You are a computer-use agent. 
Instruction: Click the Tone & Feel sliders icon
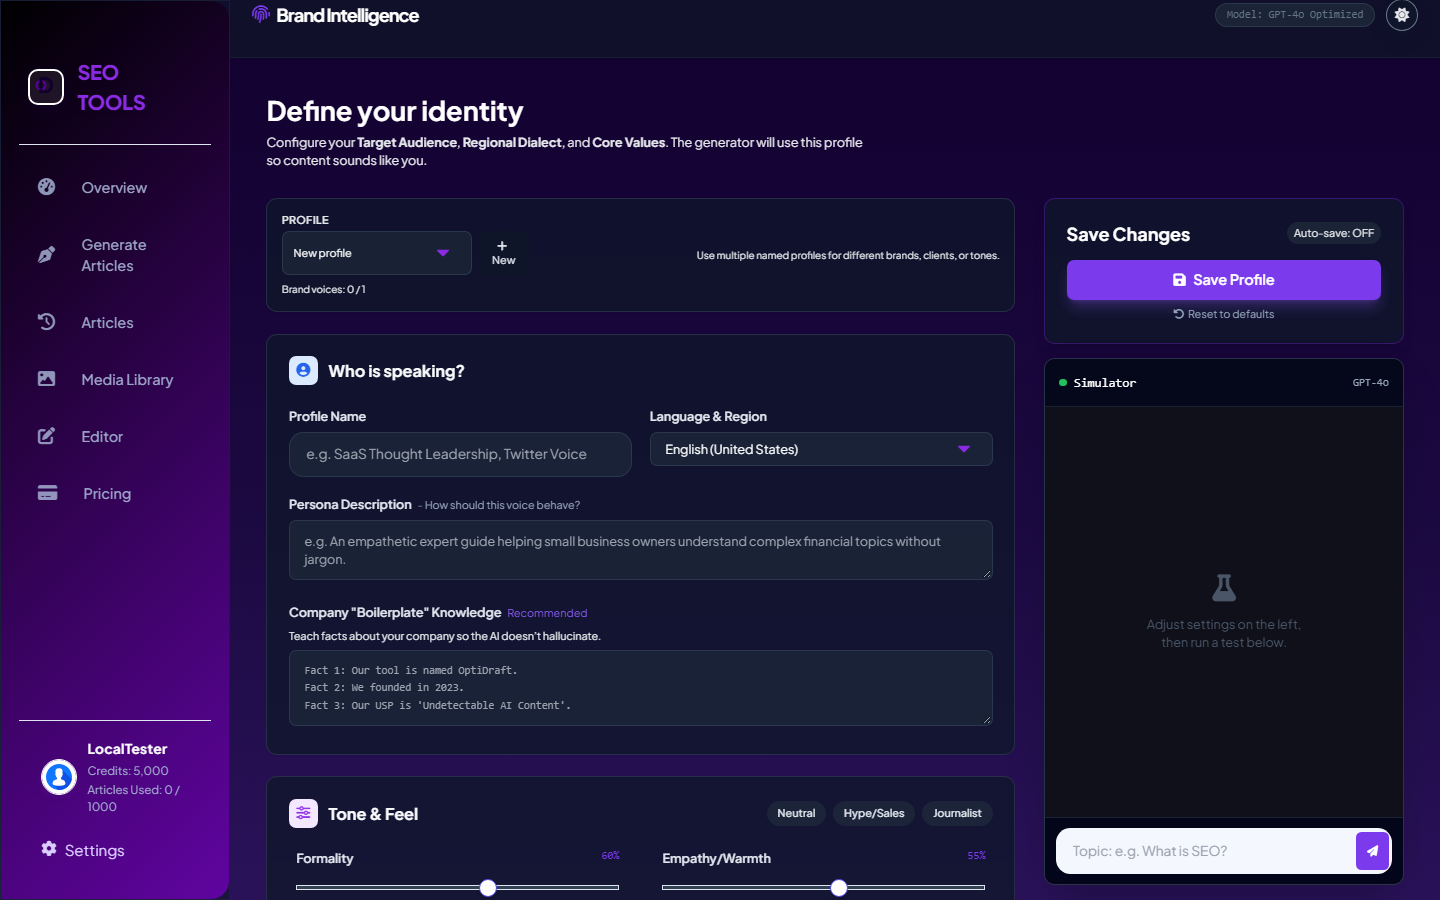point(303,813)
